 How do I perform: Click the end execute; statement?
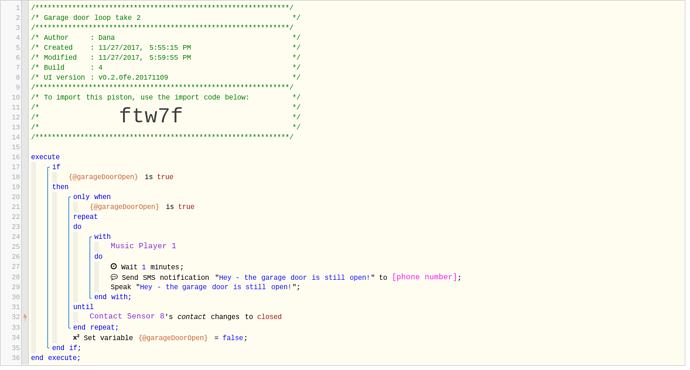point(55,358)
